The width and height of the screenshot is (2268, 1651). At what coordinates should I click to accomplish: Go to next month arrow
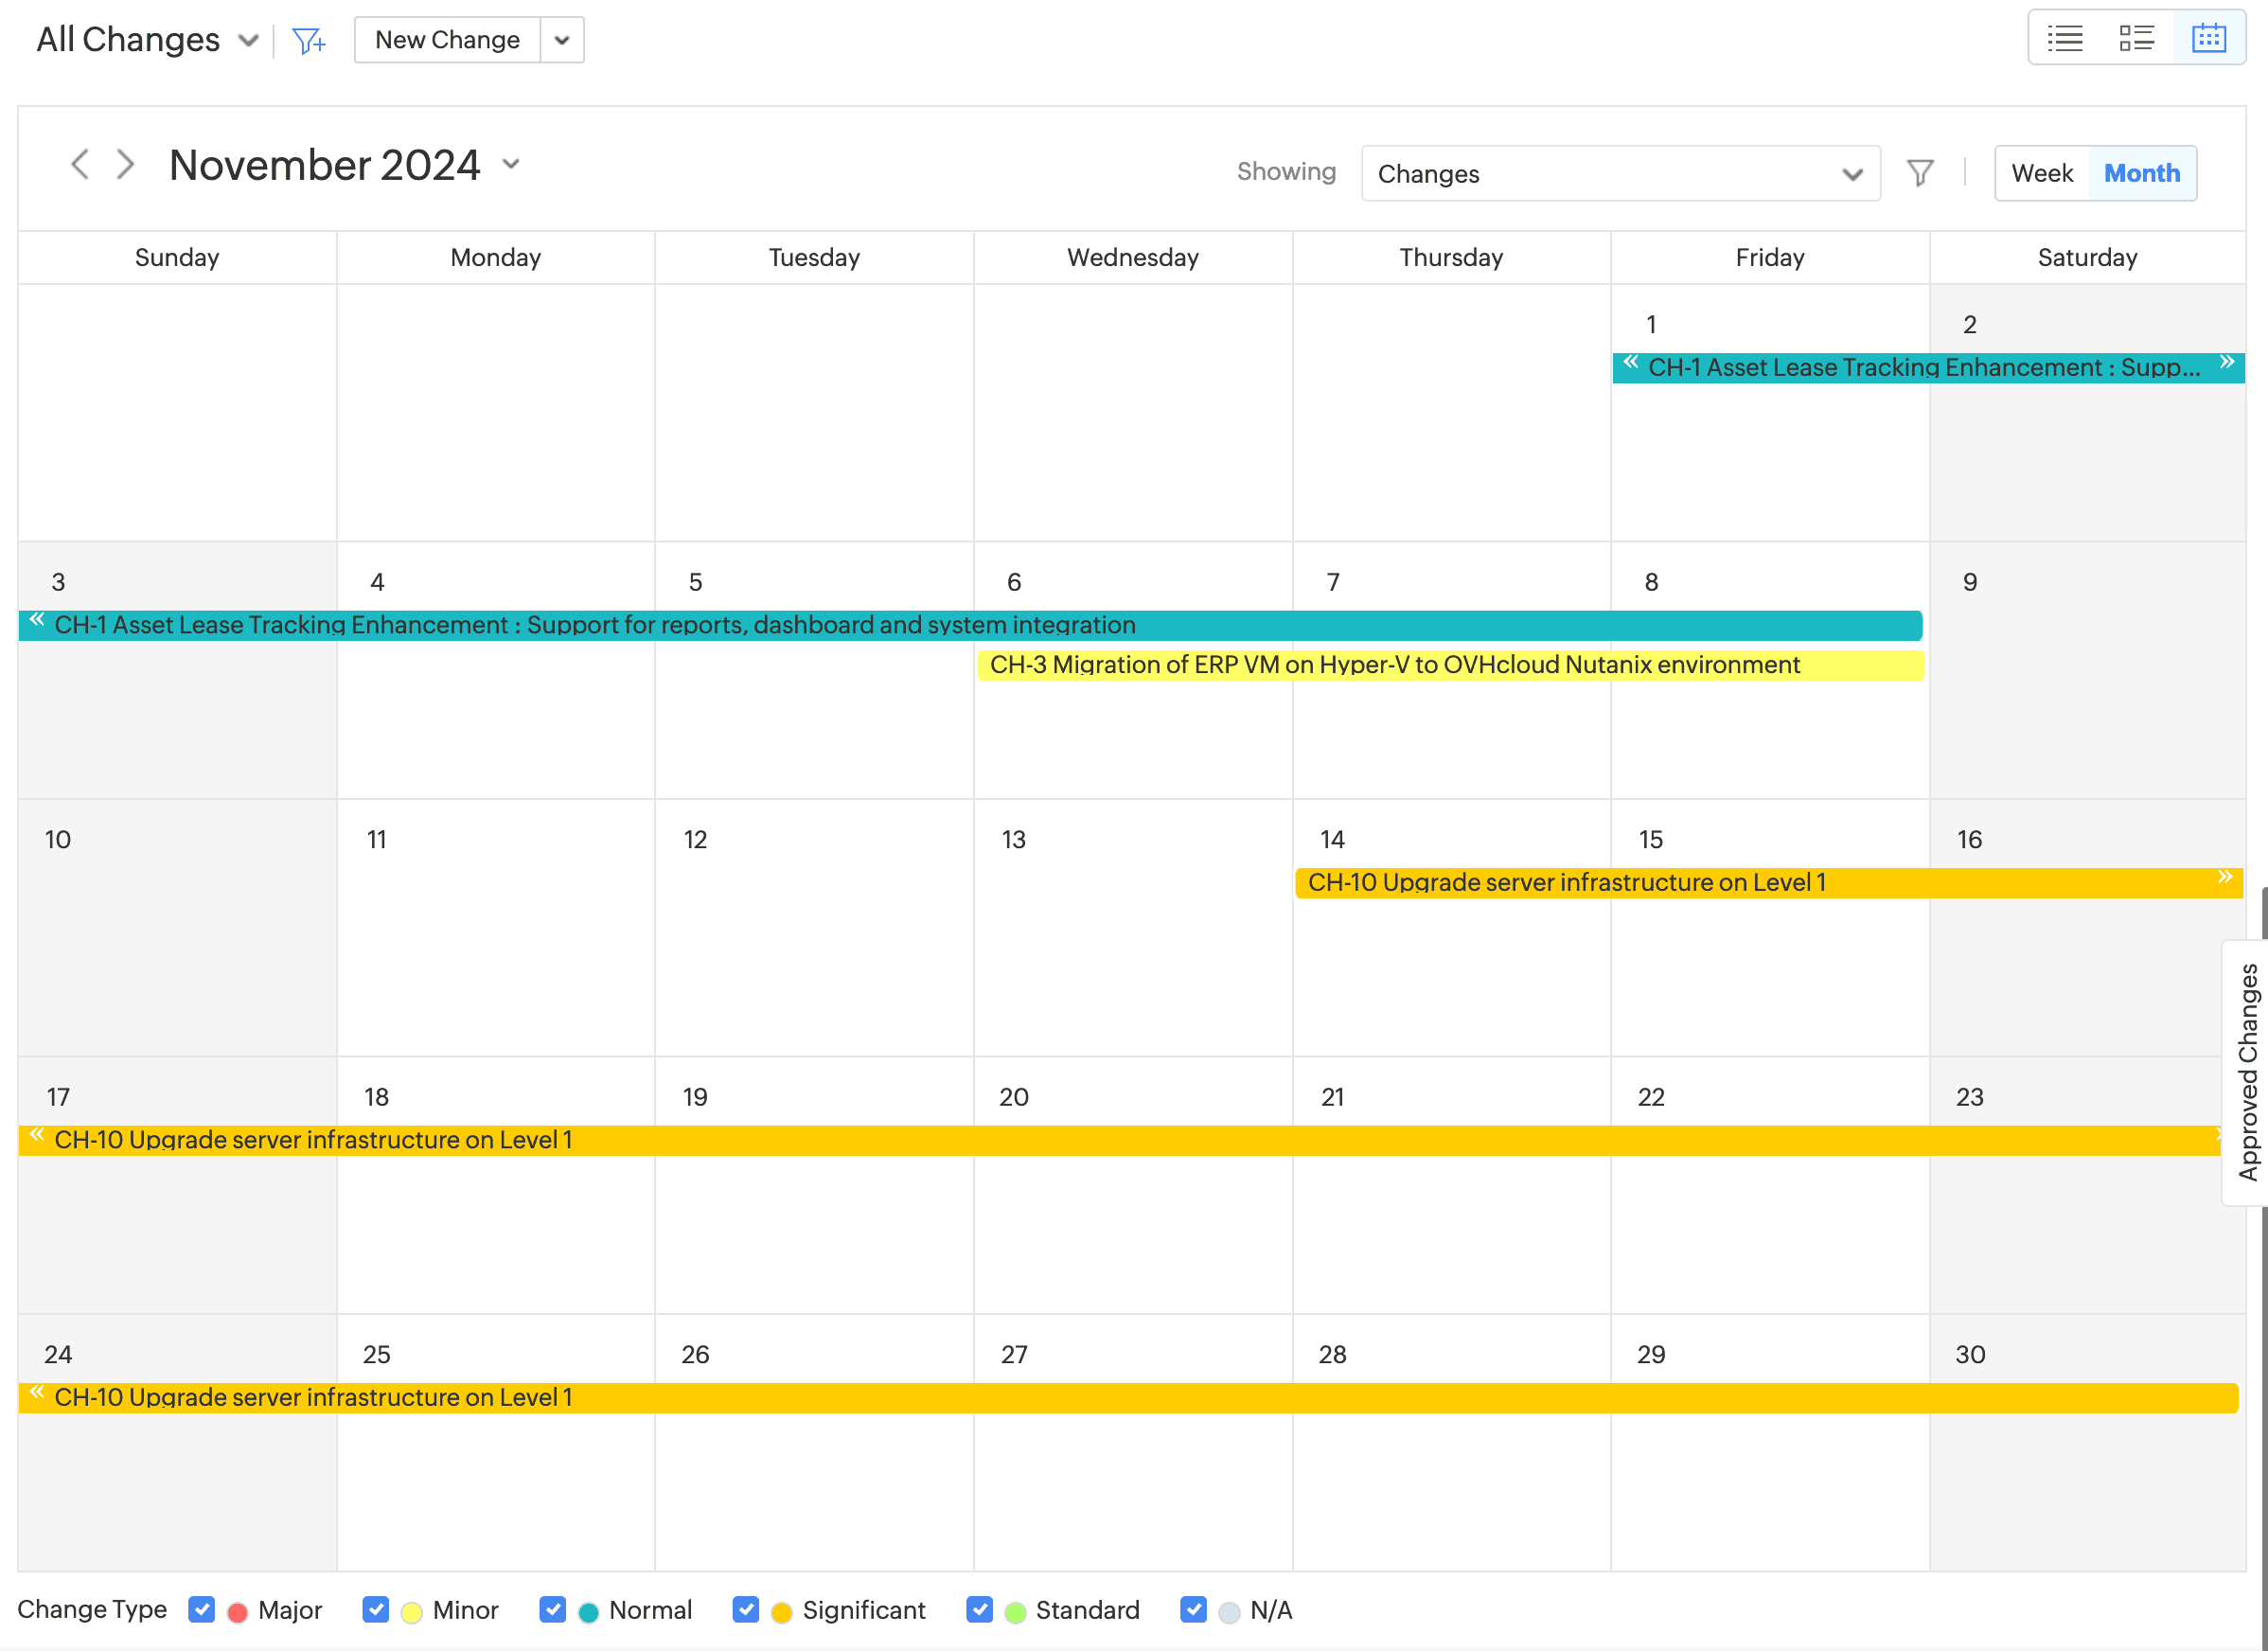pyautogui.click(x=125, y=164)
